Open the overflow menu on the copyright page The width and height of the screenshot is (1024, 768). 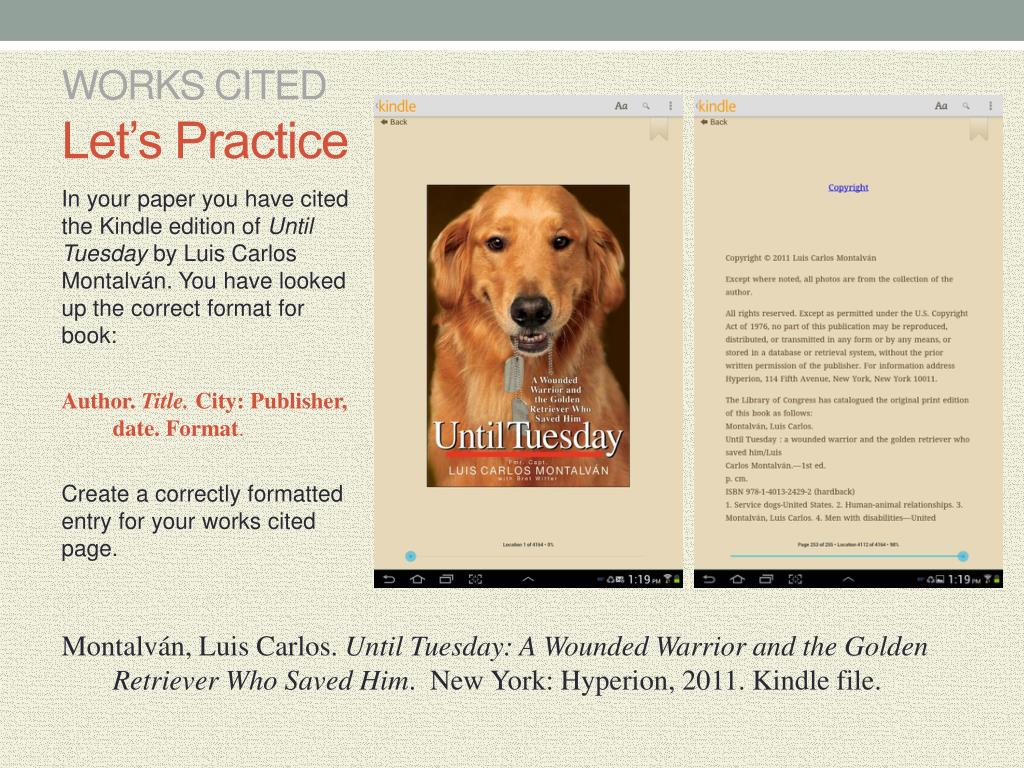click(990, 106)
